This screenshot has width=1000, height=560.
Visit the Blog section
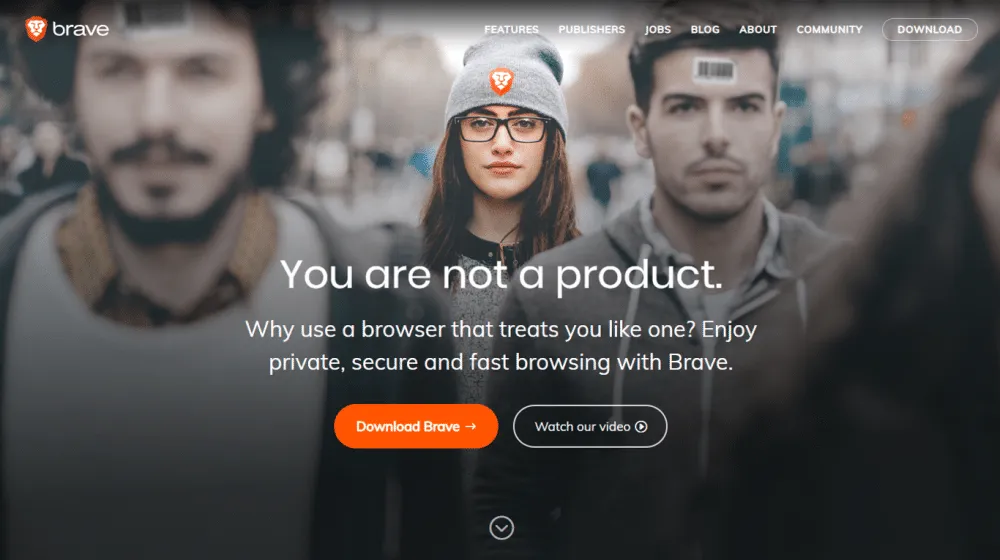[x=705, y=29]
